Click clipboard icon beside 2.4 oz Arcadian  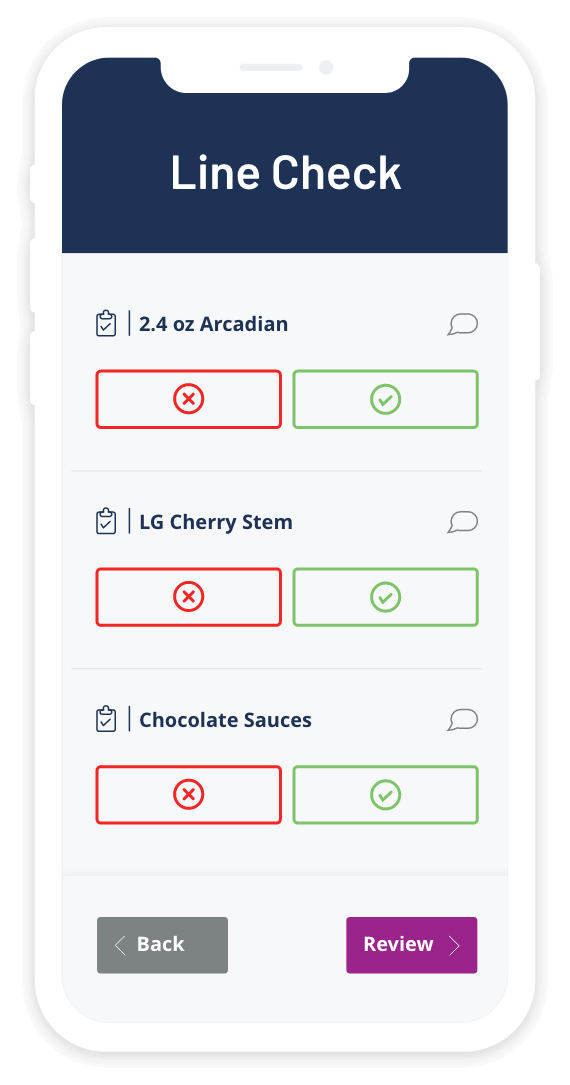[106, 323]
